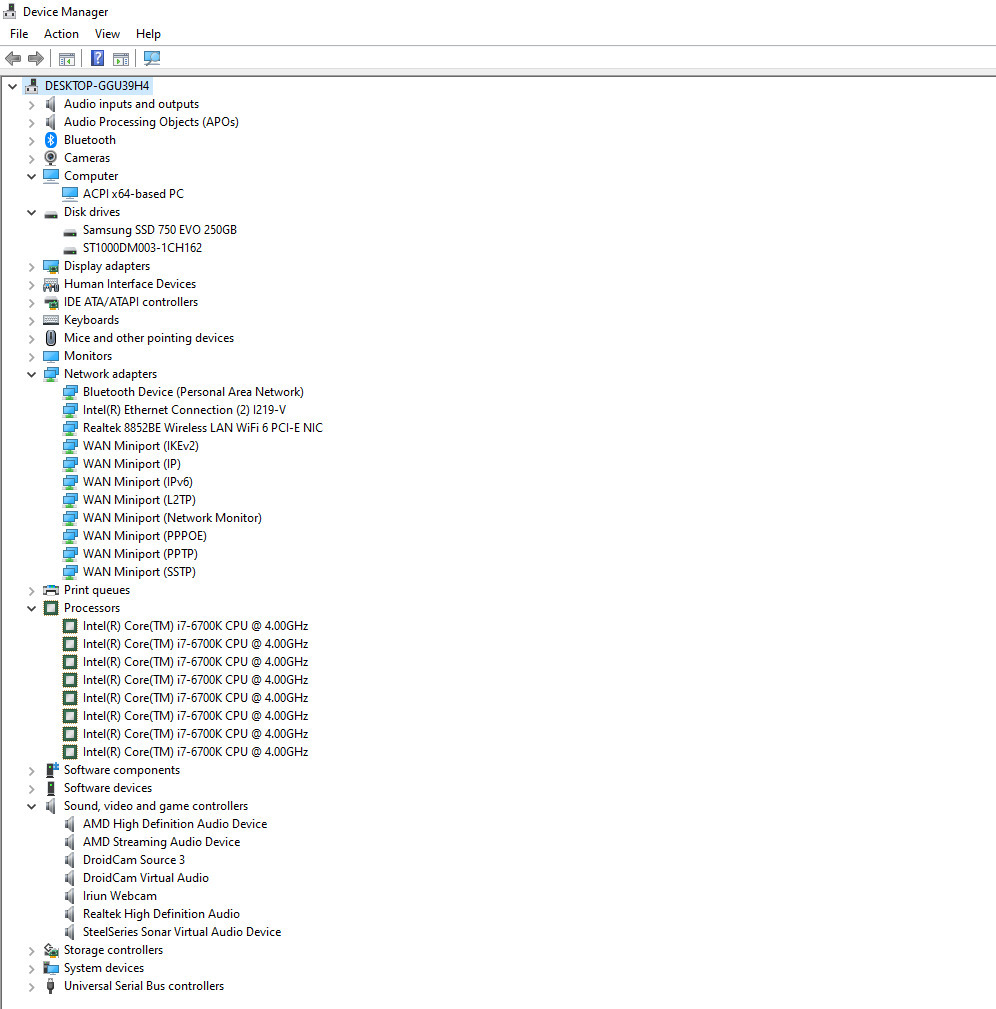
Task: Click the Universal Serial Bus controllers icon
Action: 51,986
